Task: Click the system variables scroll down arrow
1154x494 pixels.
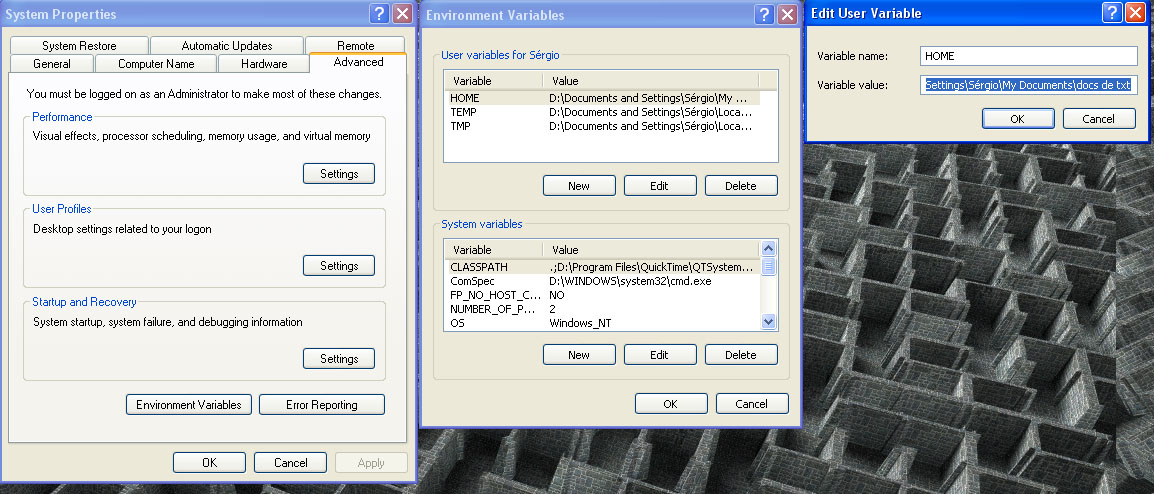Action: tap(768, 322)
